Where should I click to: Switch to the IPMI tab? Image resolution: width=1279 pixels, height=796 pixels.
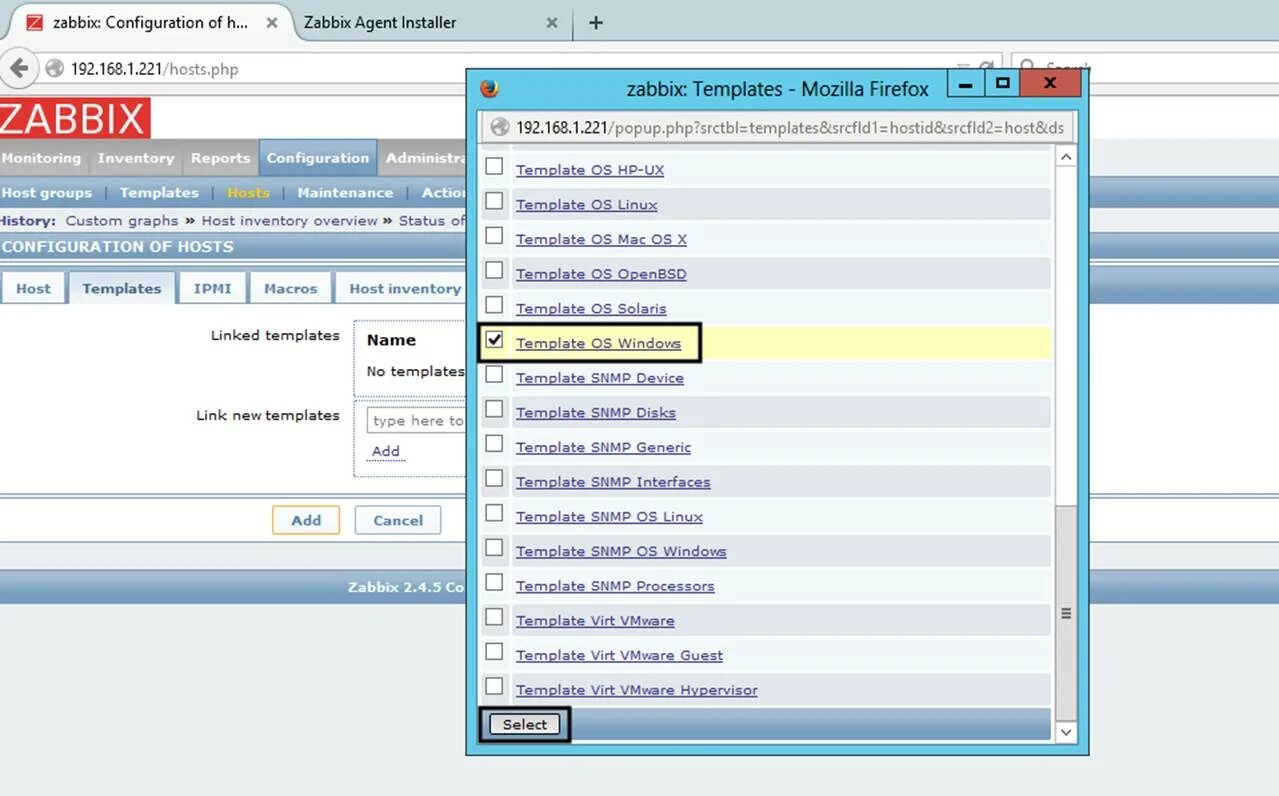[212, 288]
